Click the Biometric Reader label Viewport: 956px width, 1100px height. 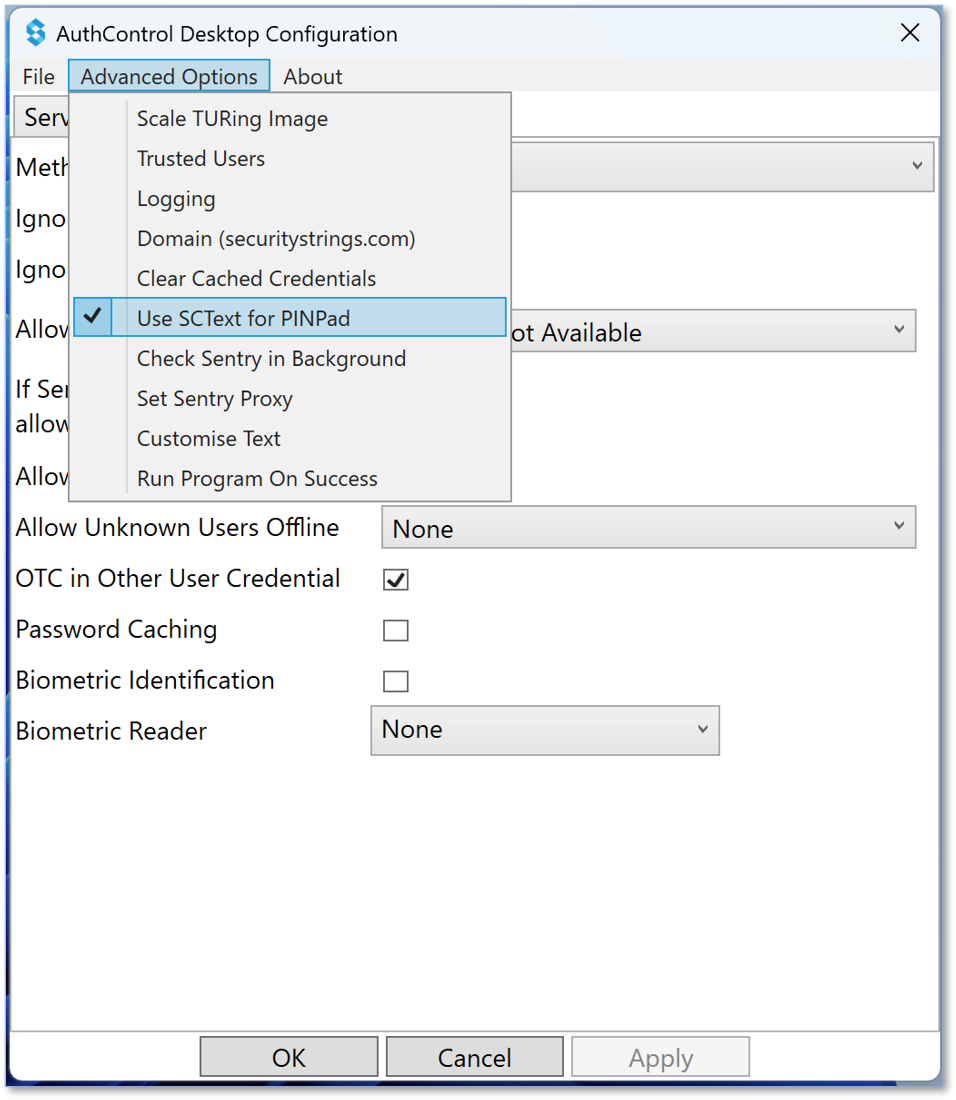112,731
